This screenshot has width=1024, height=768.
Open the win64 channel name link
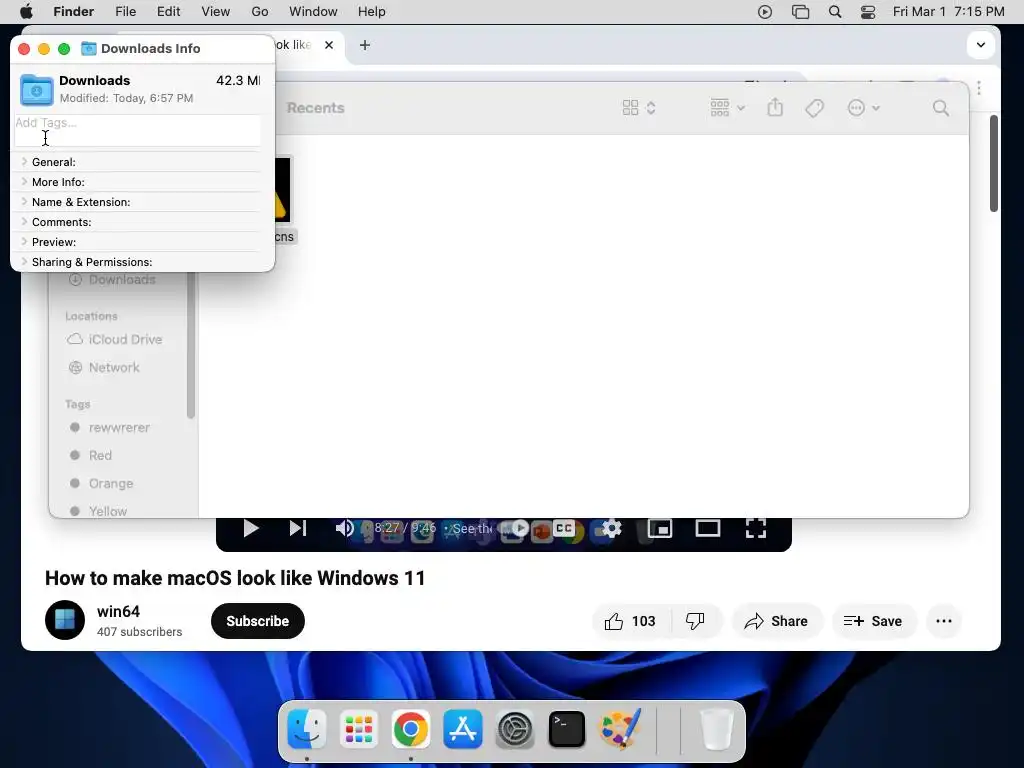click(118, 611)
